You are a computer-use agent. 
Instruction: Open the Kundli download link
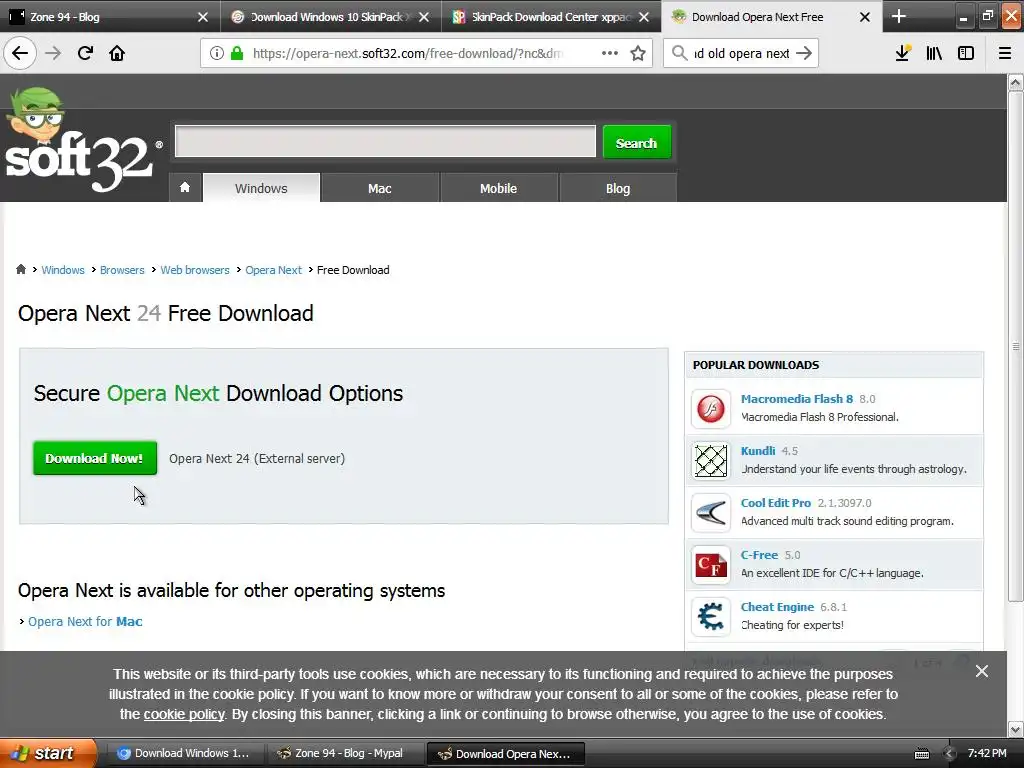tap(758, 451)
